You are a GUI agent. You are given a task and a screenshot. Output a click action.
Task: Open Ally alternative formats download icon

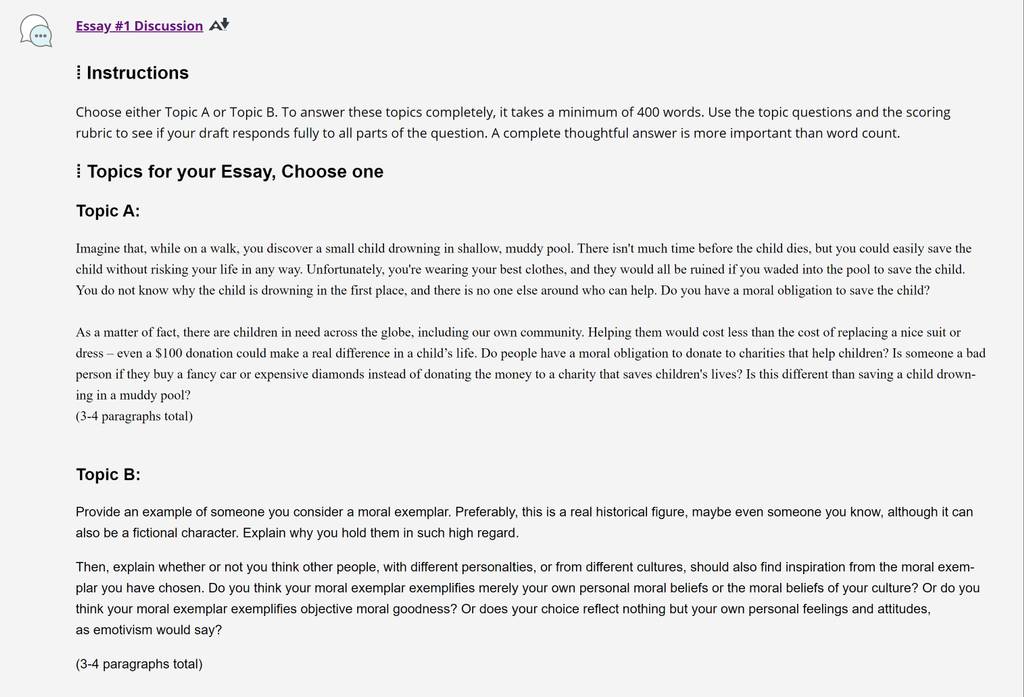(x=219, y=25)
